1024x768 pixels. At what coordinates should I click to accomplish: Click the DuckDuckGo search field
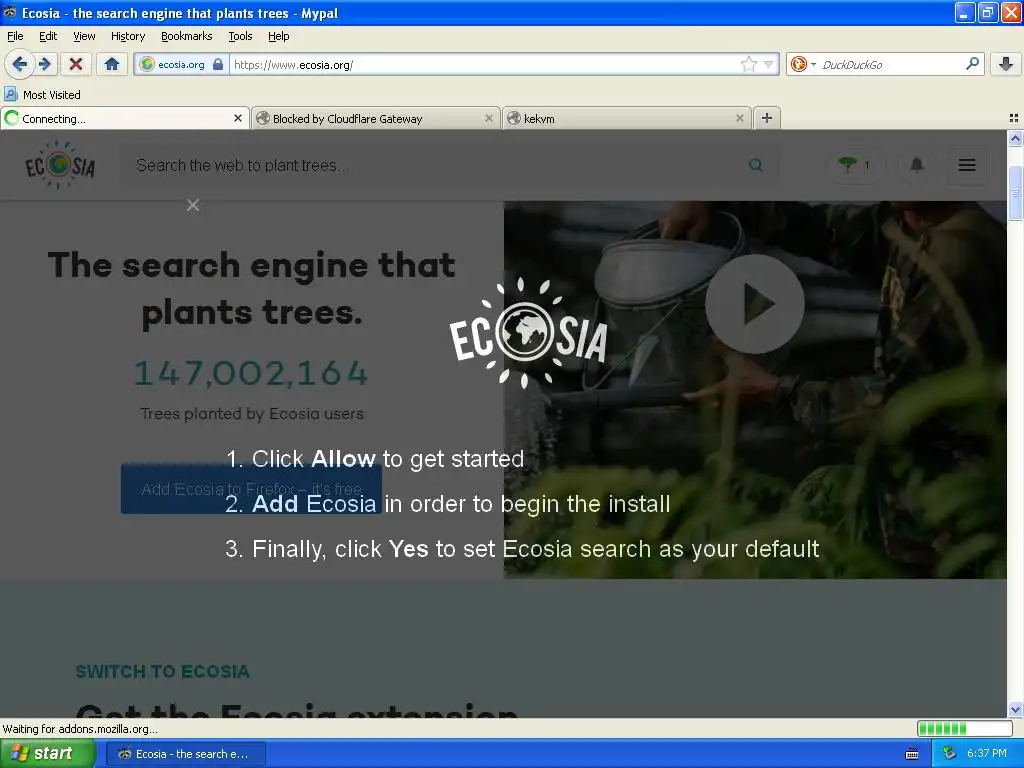coord(891,65)
